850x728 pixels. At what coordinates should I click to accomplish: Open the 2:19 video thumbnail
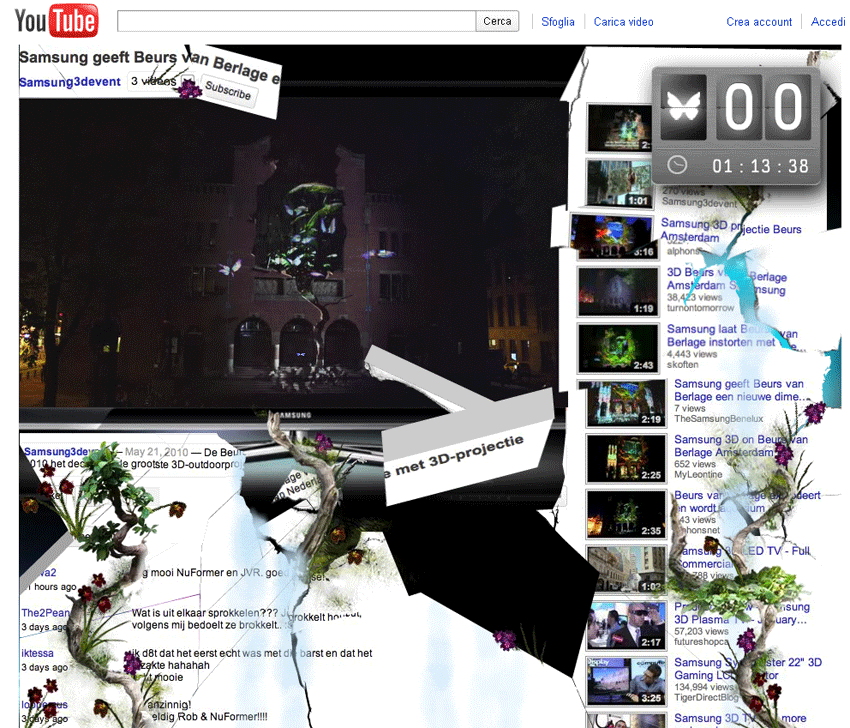625,403
